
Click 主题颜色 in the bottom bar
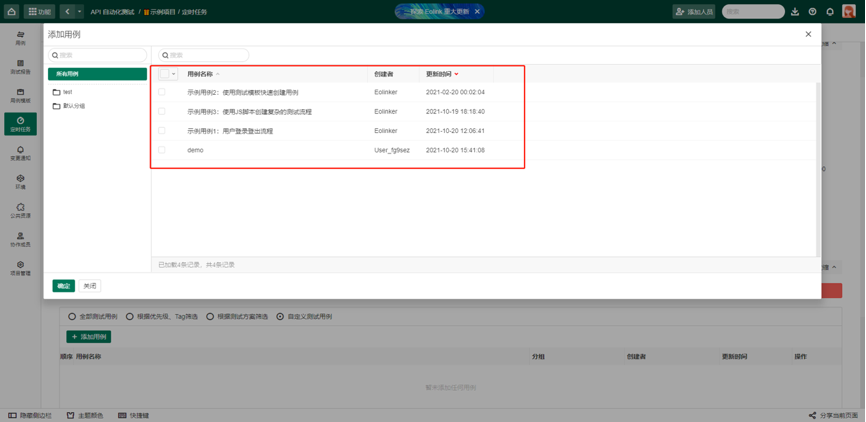pyautogui.click(x=85, y=415)
